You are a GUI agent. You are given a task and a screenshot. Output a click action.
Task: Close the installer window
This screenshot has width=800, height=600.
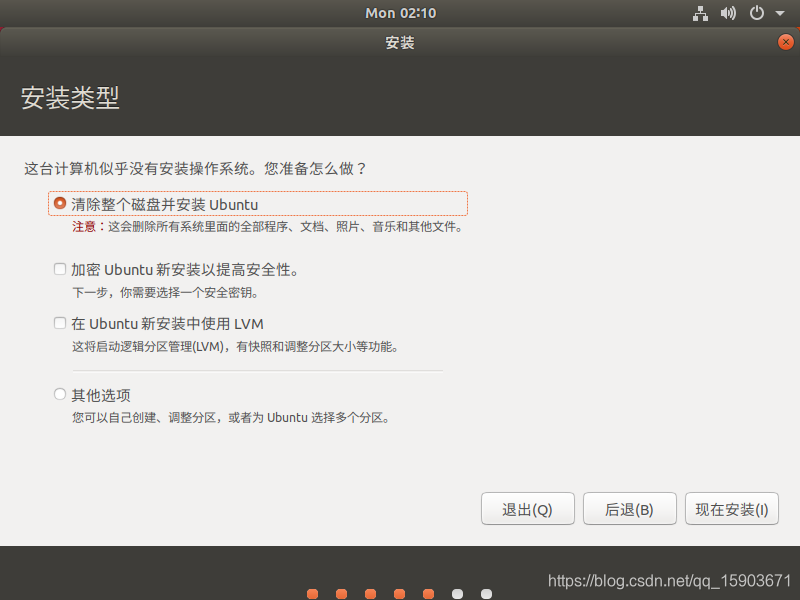point(786,42)
